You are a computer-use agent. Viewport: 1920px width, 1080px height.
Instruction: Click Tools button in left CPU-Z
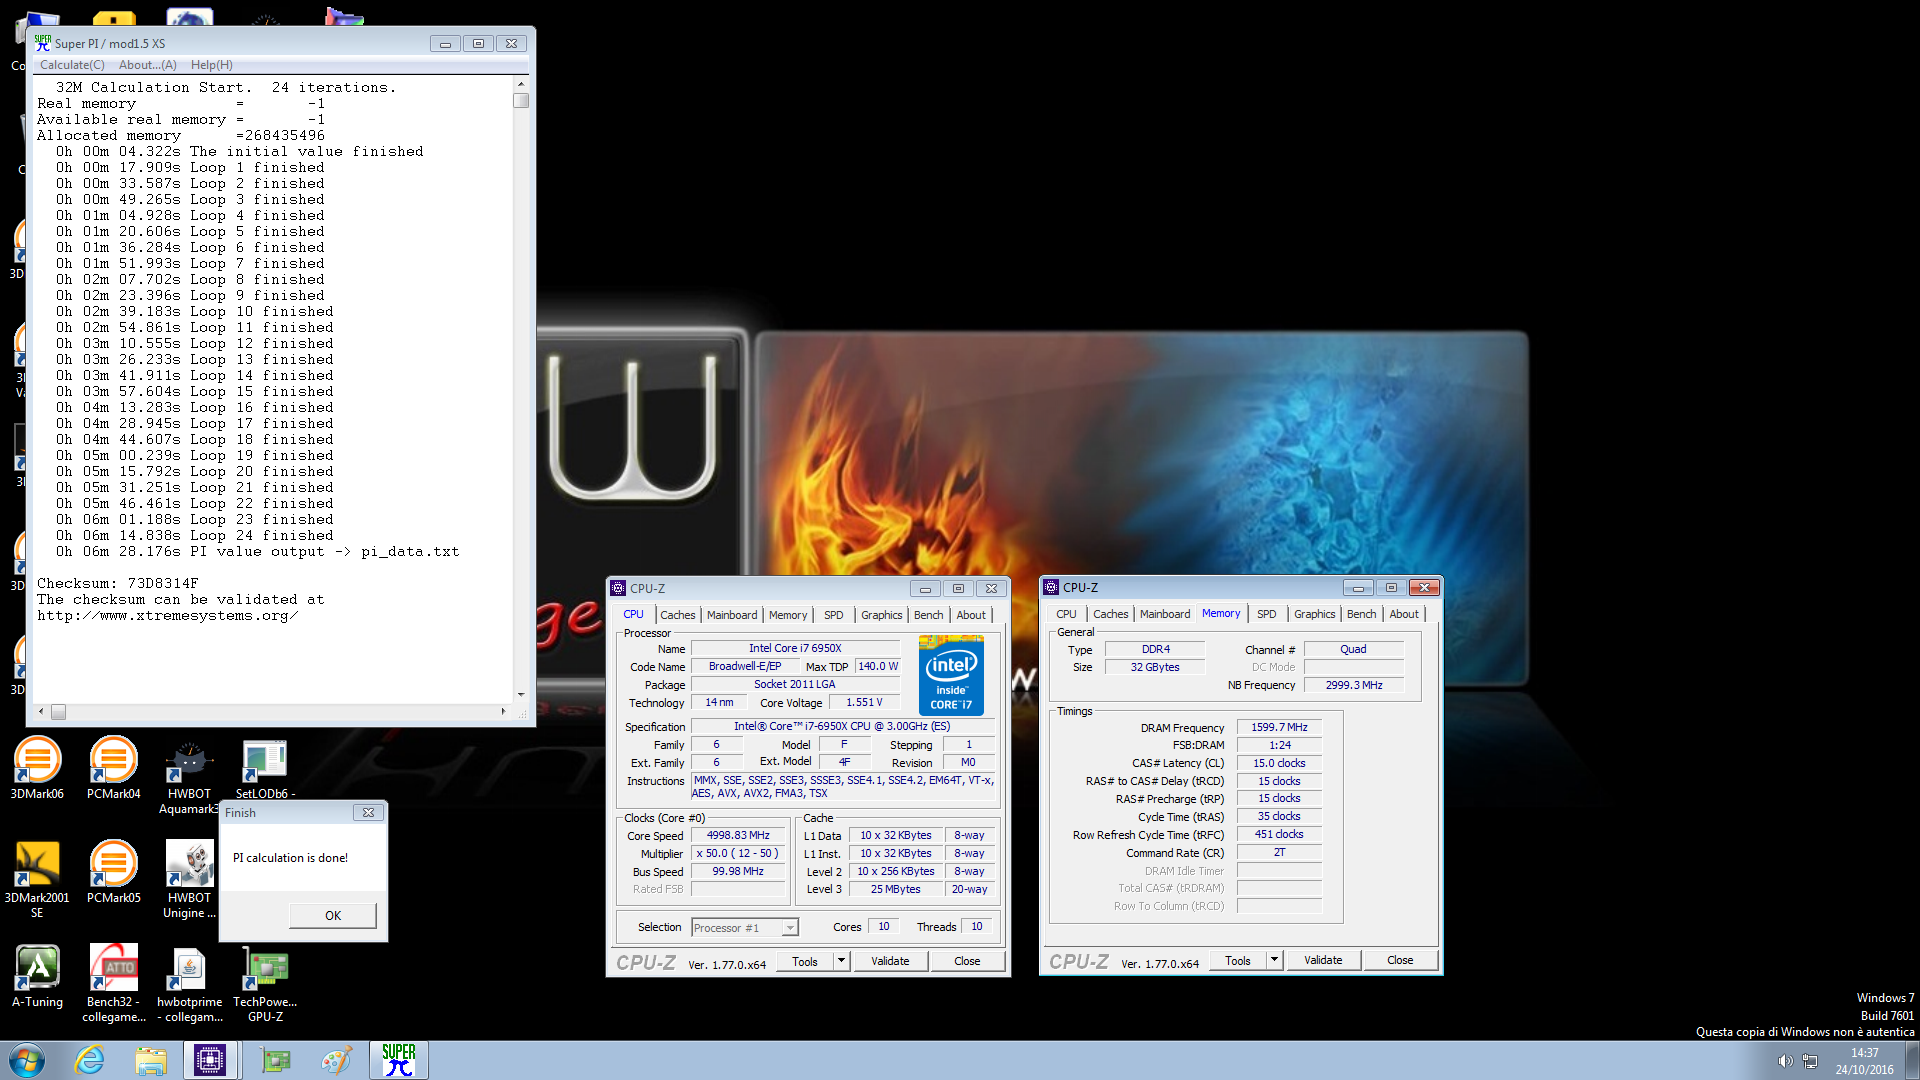(x=805, y=961)
